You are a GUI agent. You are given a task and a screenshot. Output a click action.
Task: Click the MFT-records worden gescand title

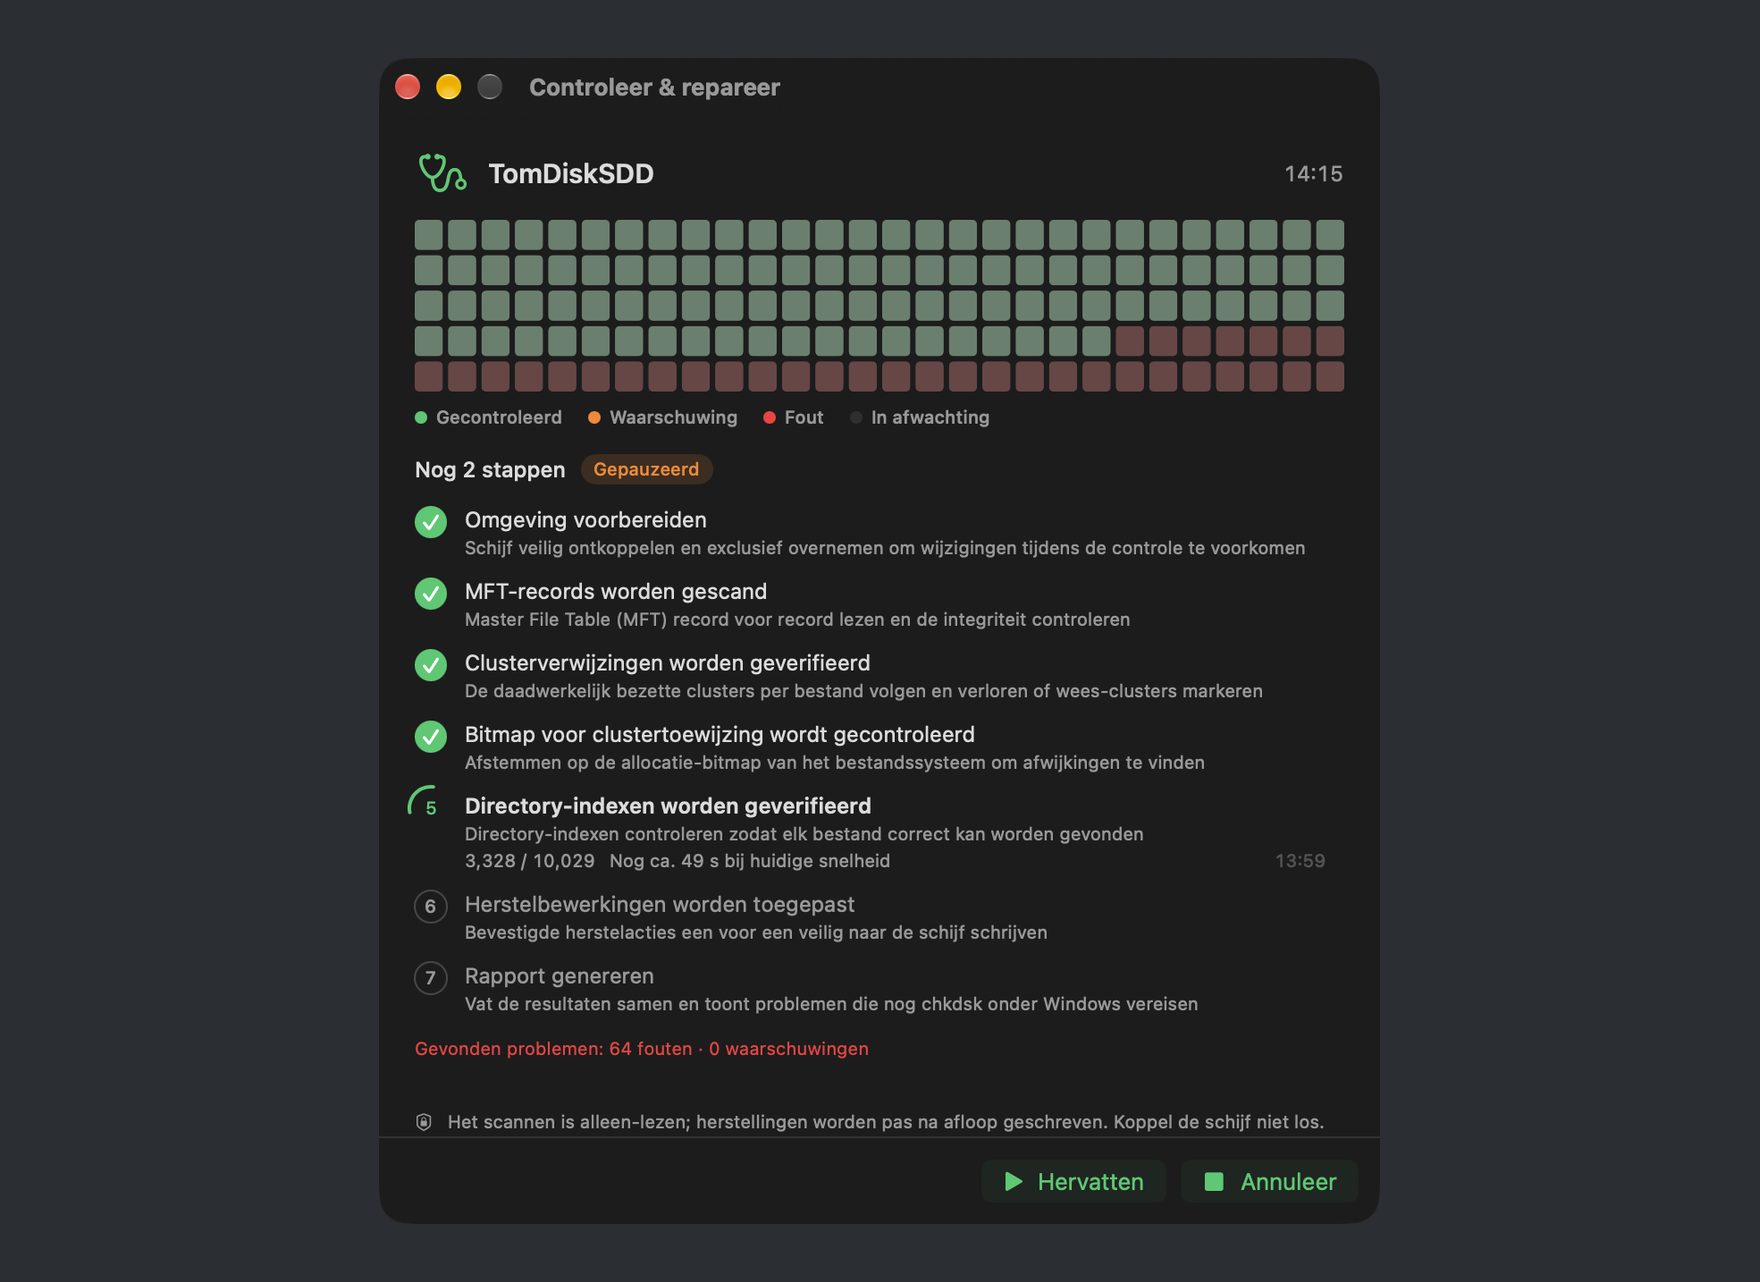click(616, 592)
